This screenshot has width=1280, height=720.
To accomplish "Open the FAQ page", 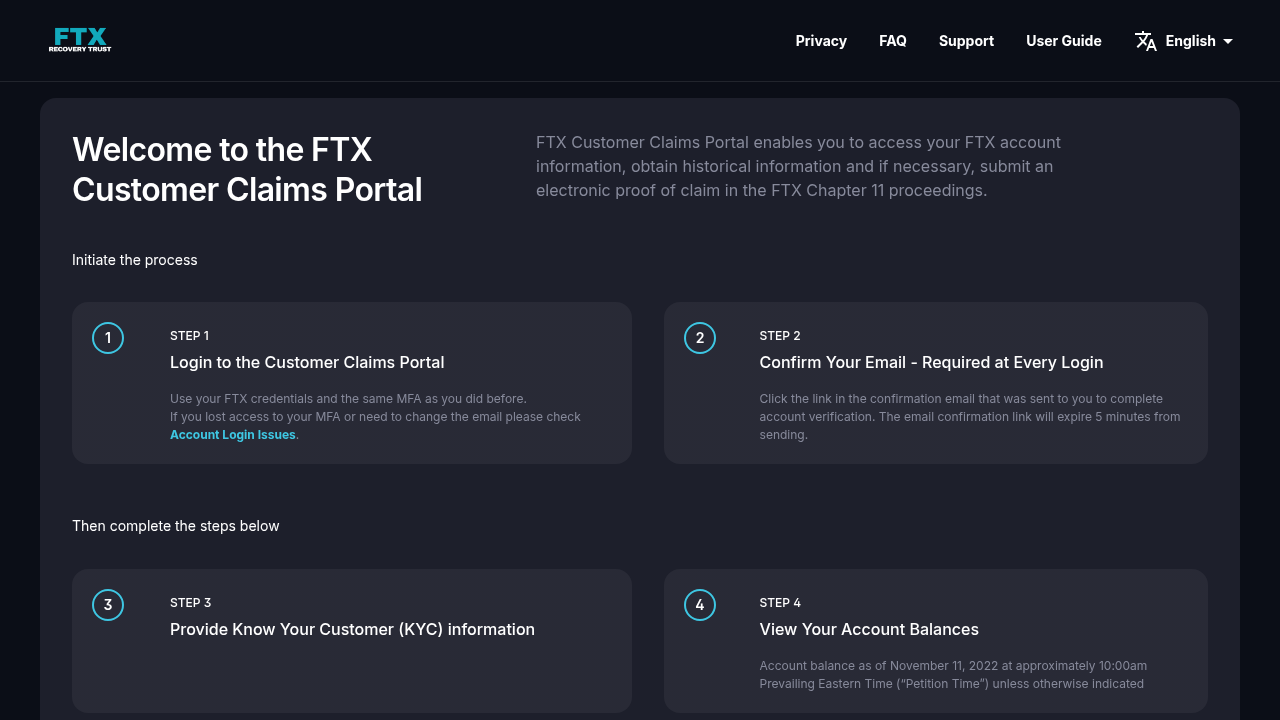I will [893, 41].
